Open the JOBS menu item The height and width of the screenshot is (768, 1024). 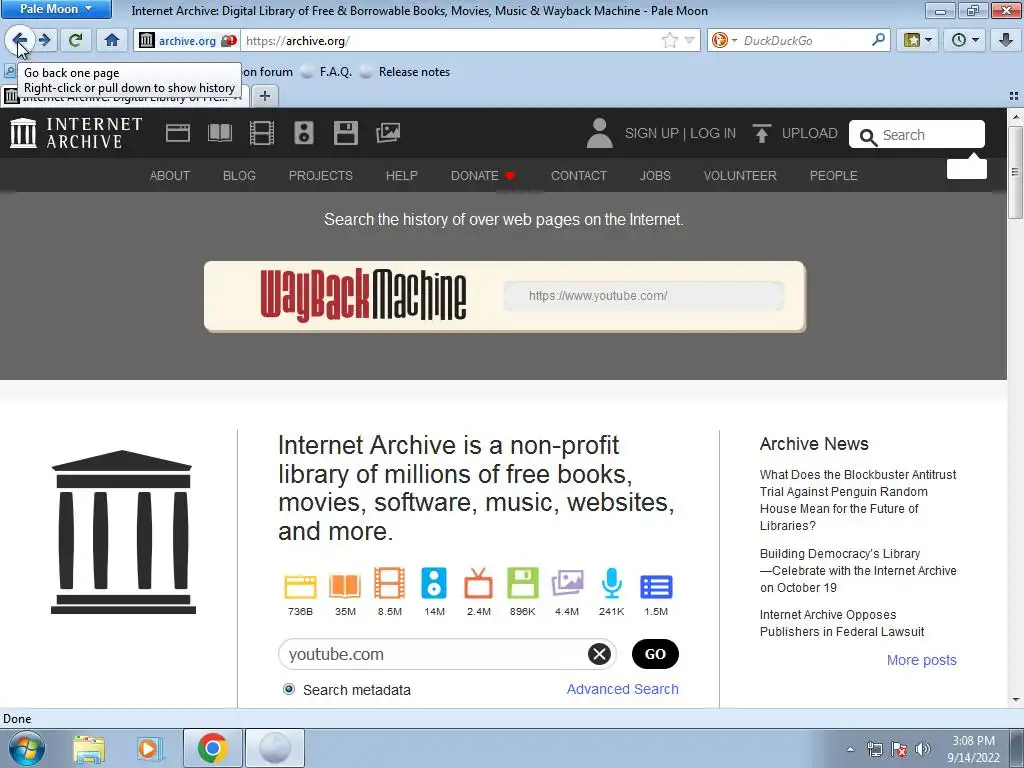655,176
